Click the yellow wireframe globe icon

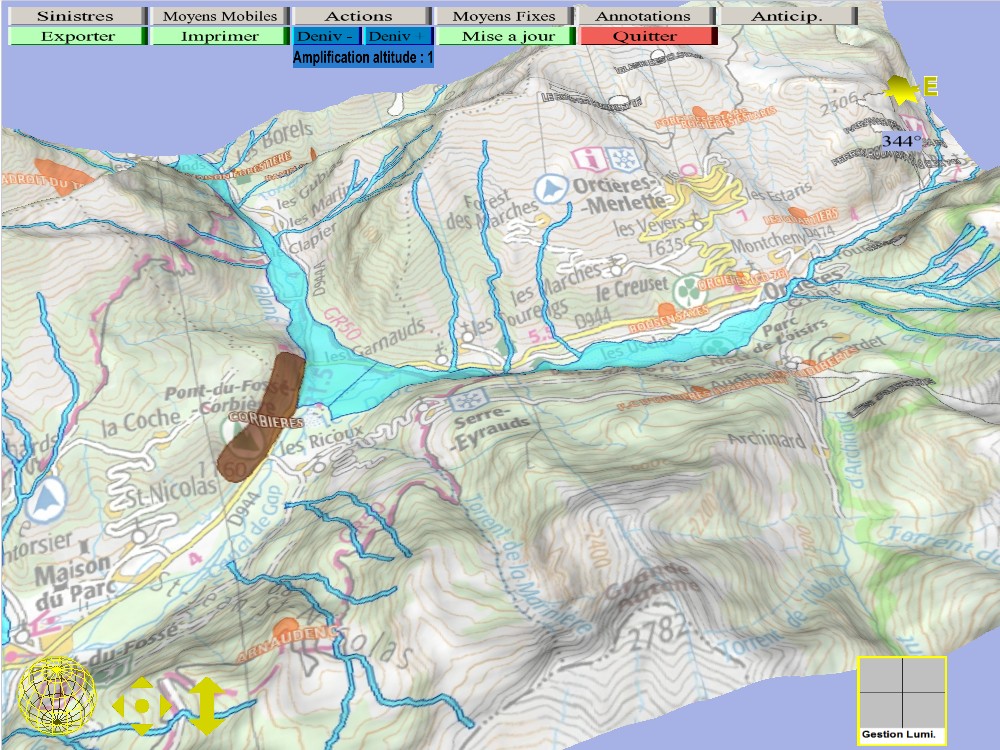[x=56, y=695]
